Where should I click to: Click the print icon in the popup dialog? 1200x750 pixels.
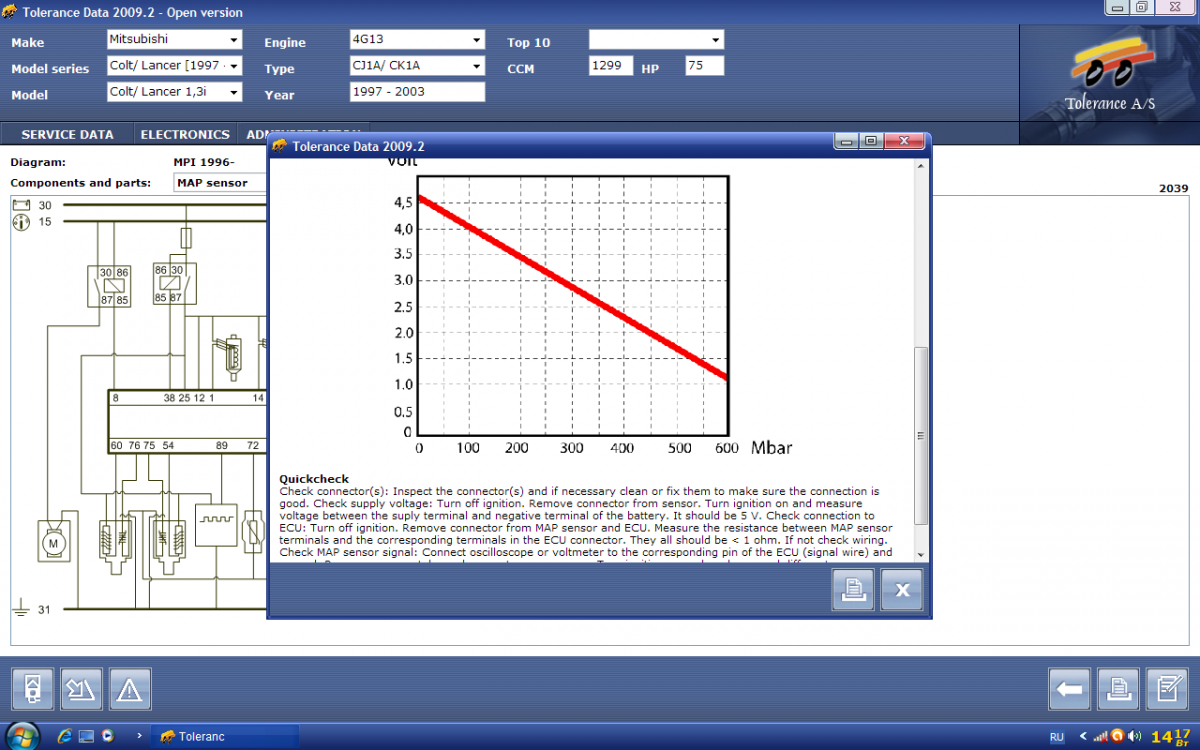[x=853, y=590]
